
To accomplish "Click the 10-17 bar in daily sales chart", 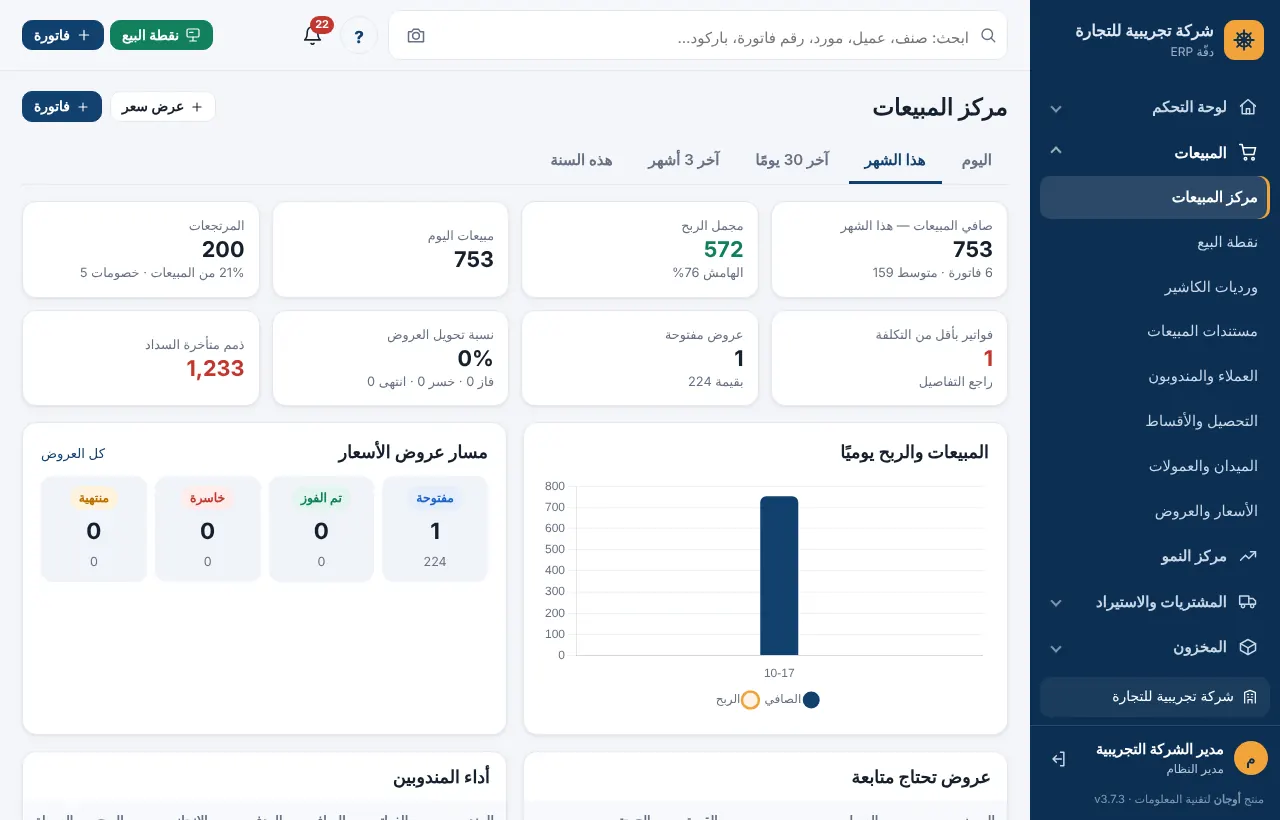I will click(x=779, y=576).
